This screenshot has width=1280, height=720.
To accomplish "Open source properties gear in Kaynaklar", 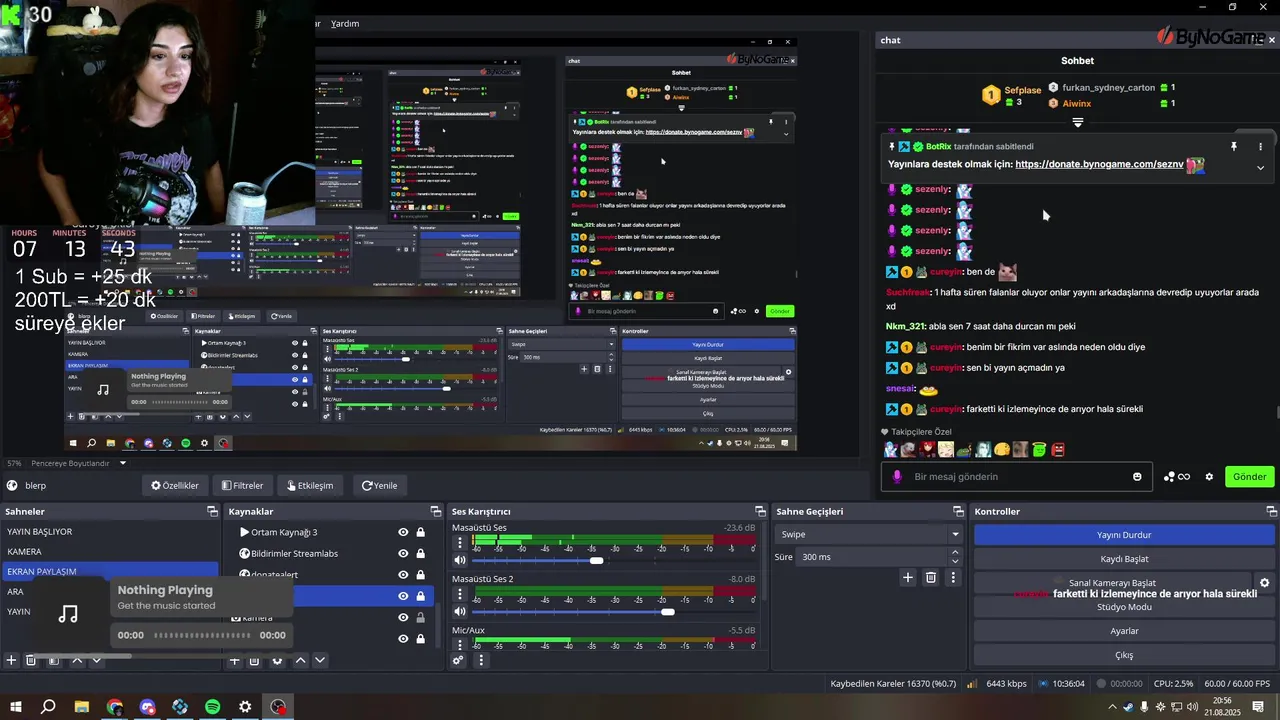I will point(277,660).
